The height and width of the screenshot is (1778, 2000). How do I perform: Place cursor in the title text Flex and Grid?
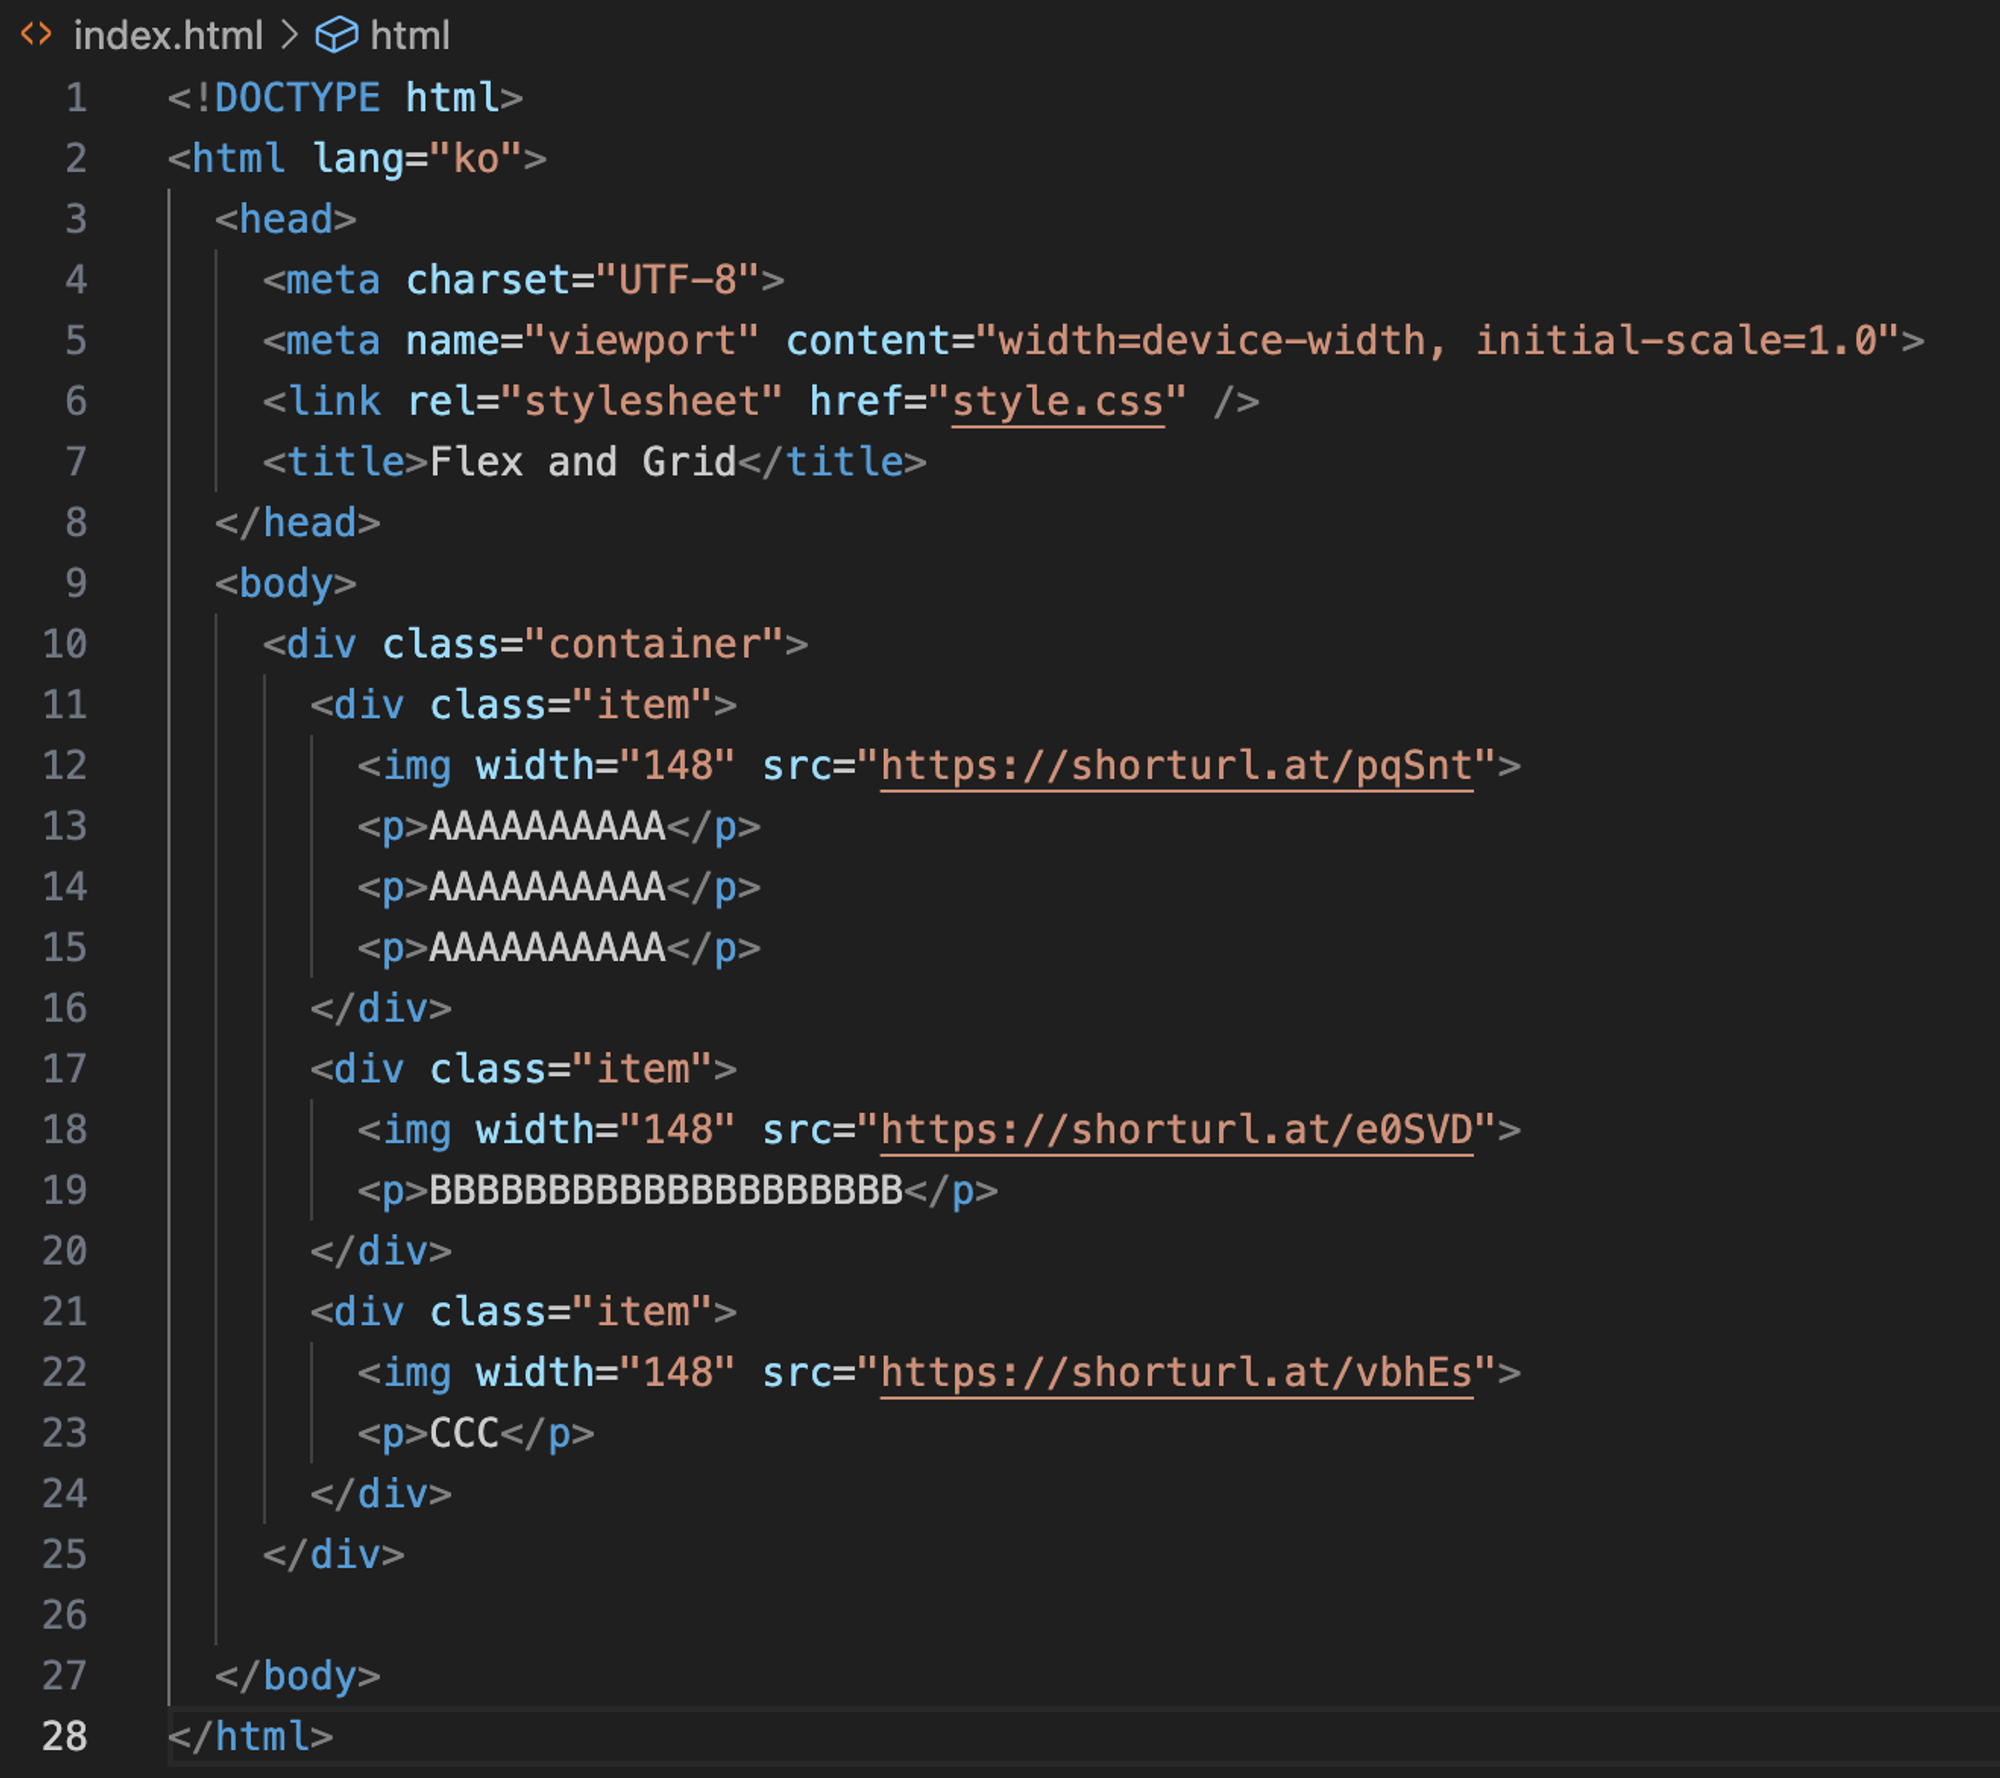click(x=582, y=462)
